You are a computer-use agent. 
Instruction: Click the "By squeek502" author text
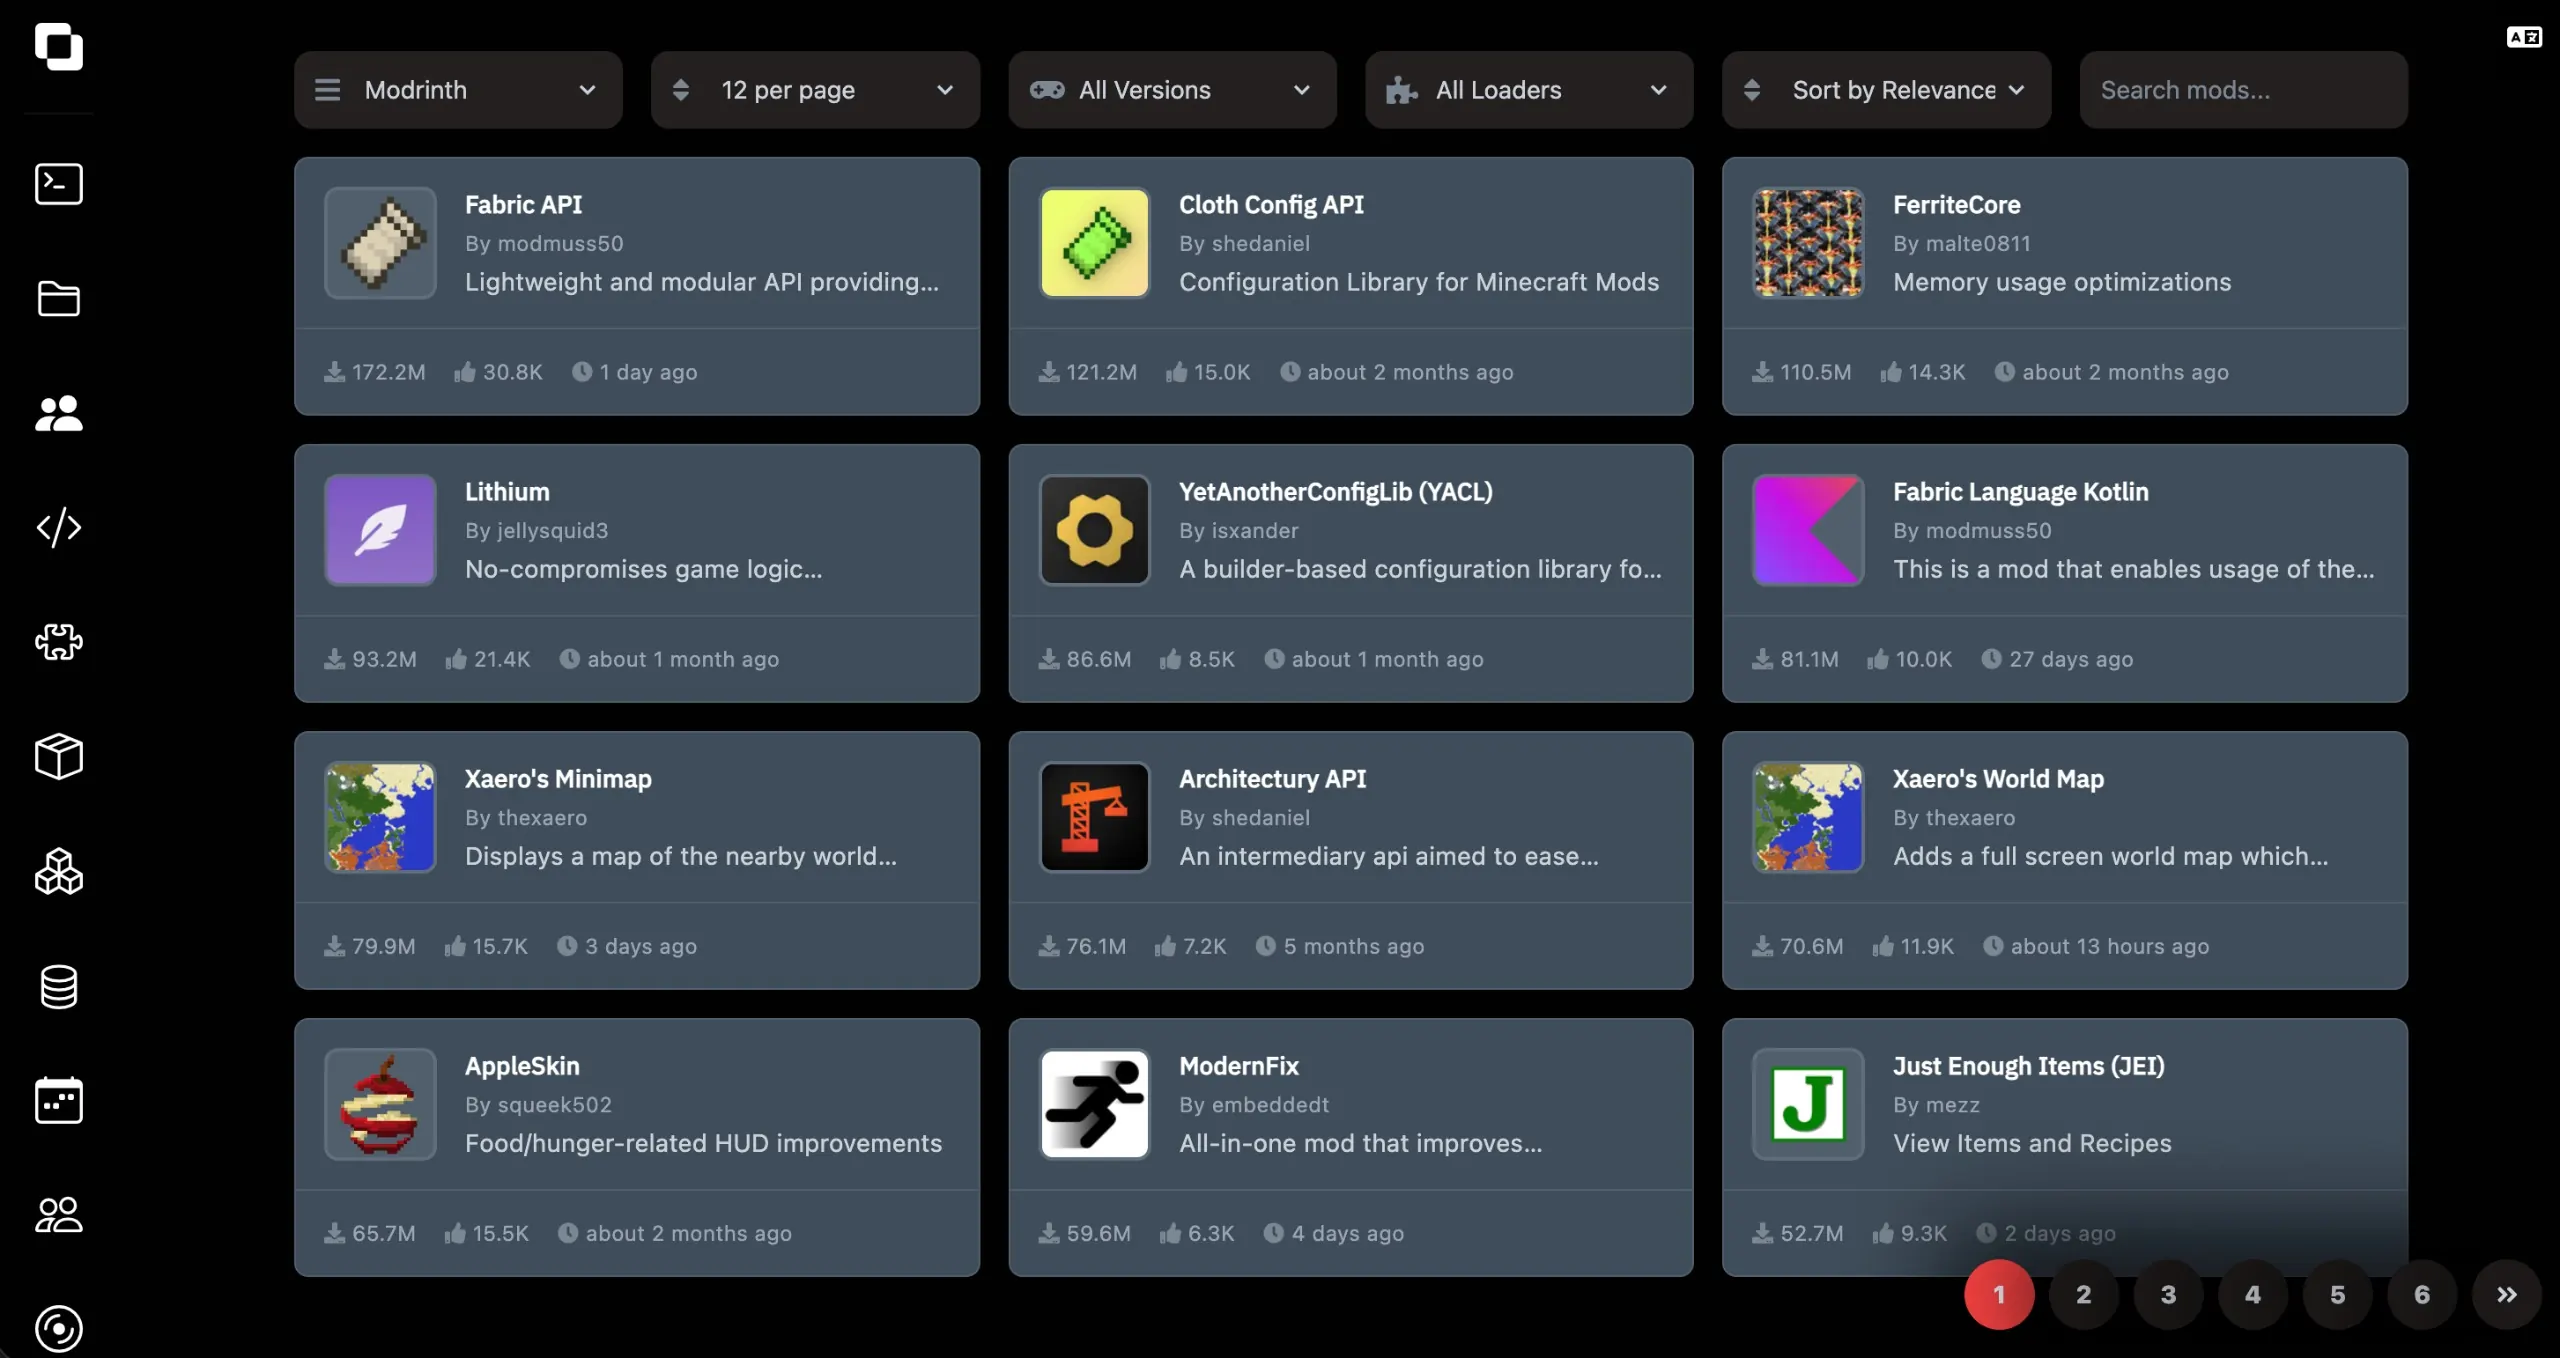(x=538, y=1105)
